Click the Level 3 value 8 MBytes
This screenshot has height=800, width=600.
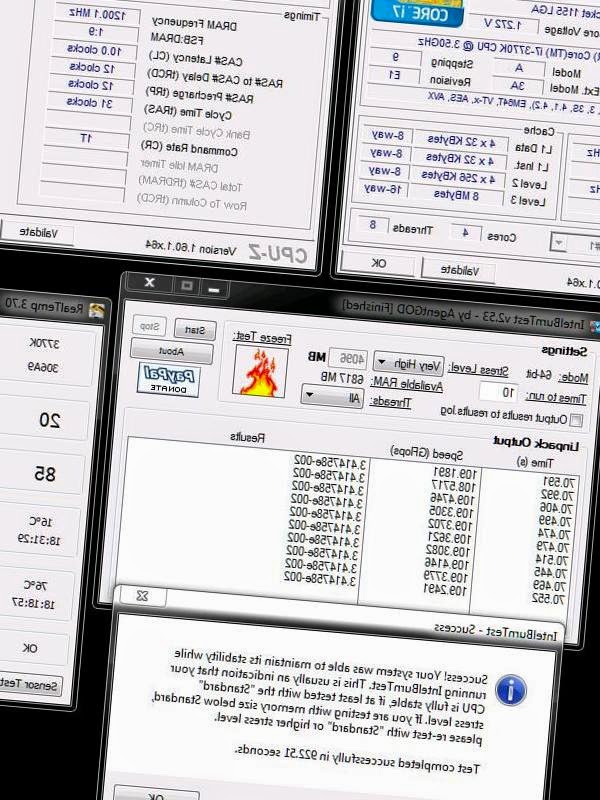(457, 194)
